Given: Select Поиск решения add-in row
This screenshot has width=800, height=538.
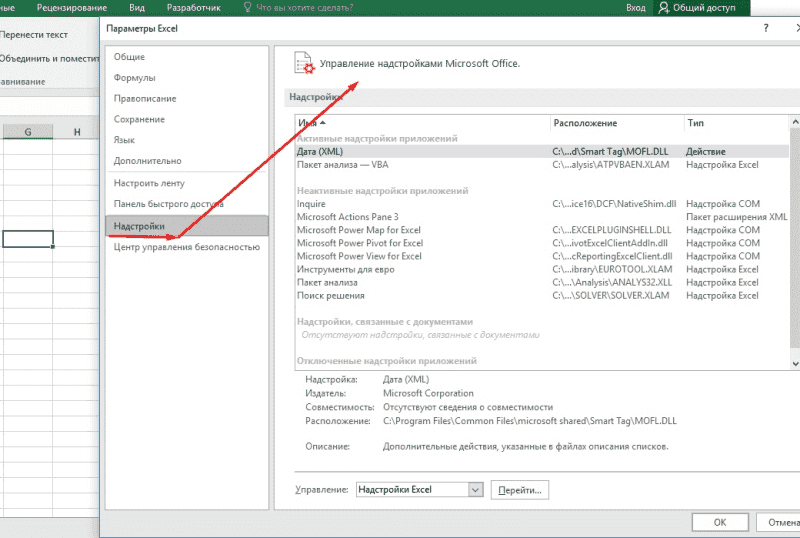Looking at the screenshot, I should [542, 296].
